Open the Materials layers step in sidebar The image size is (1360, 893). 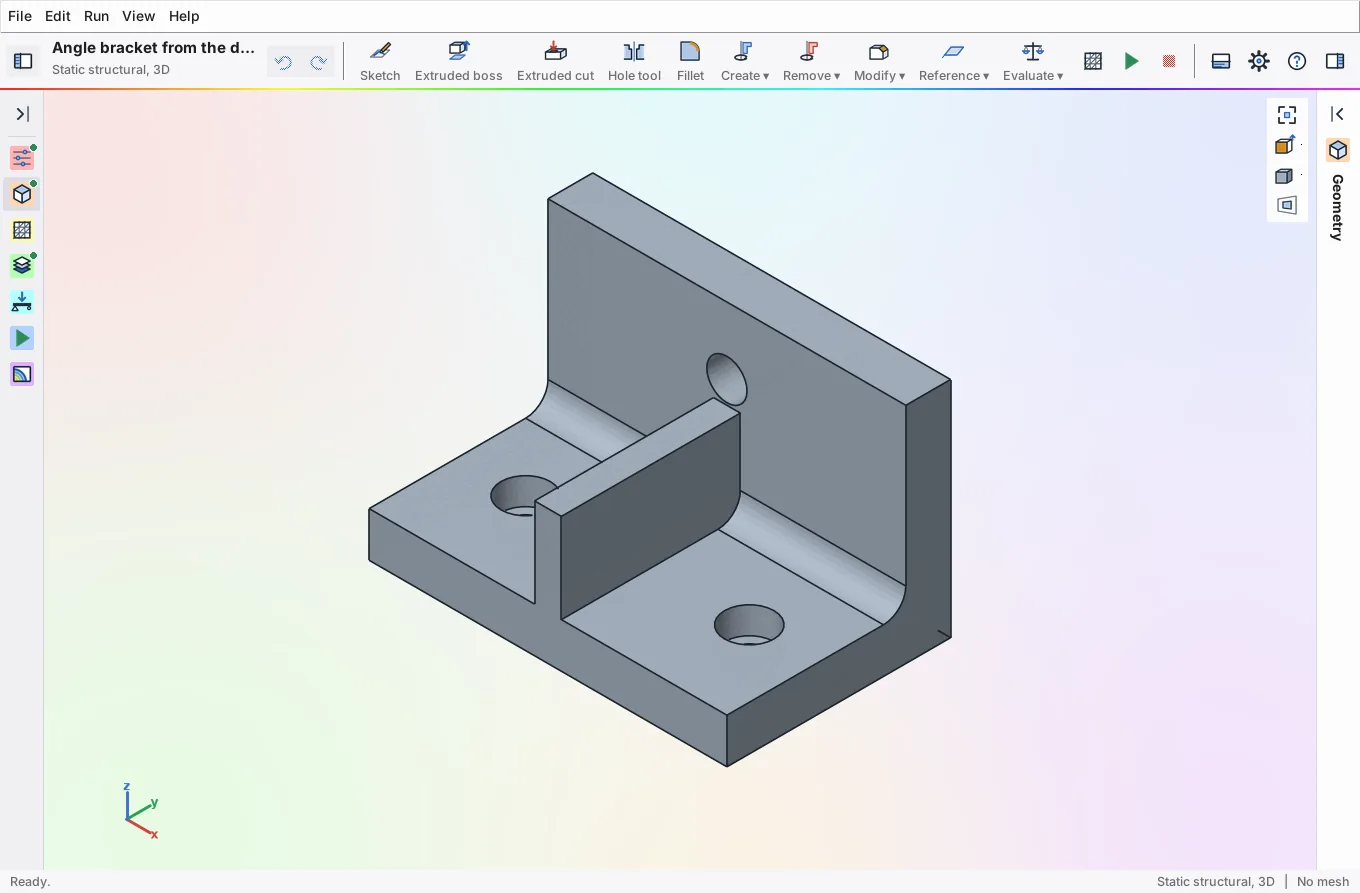coord(22,266)
